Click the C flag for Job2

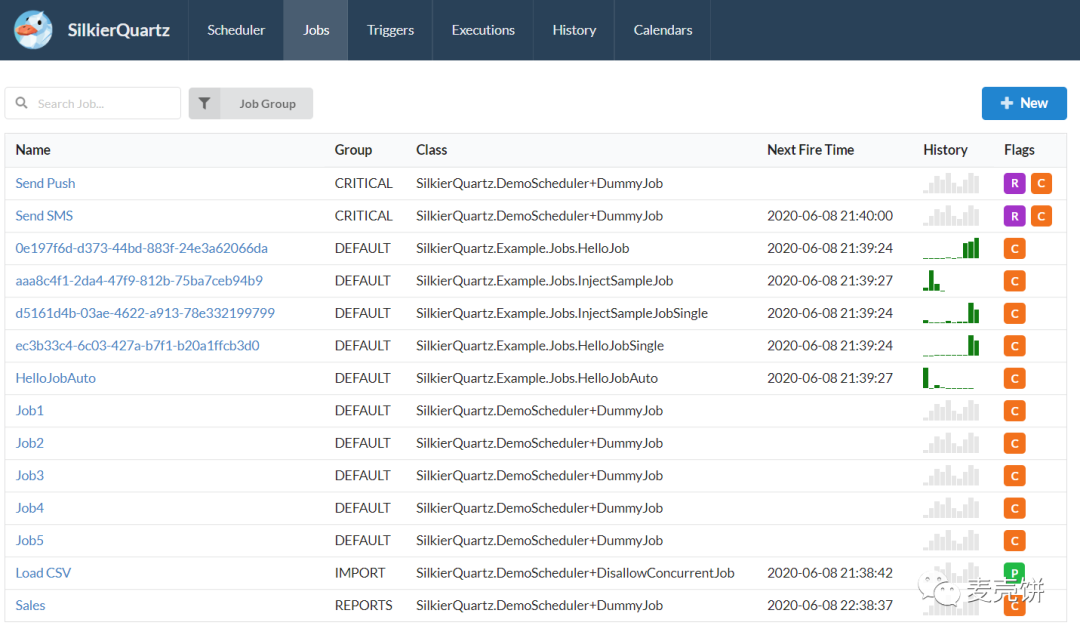[1014, 443]
